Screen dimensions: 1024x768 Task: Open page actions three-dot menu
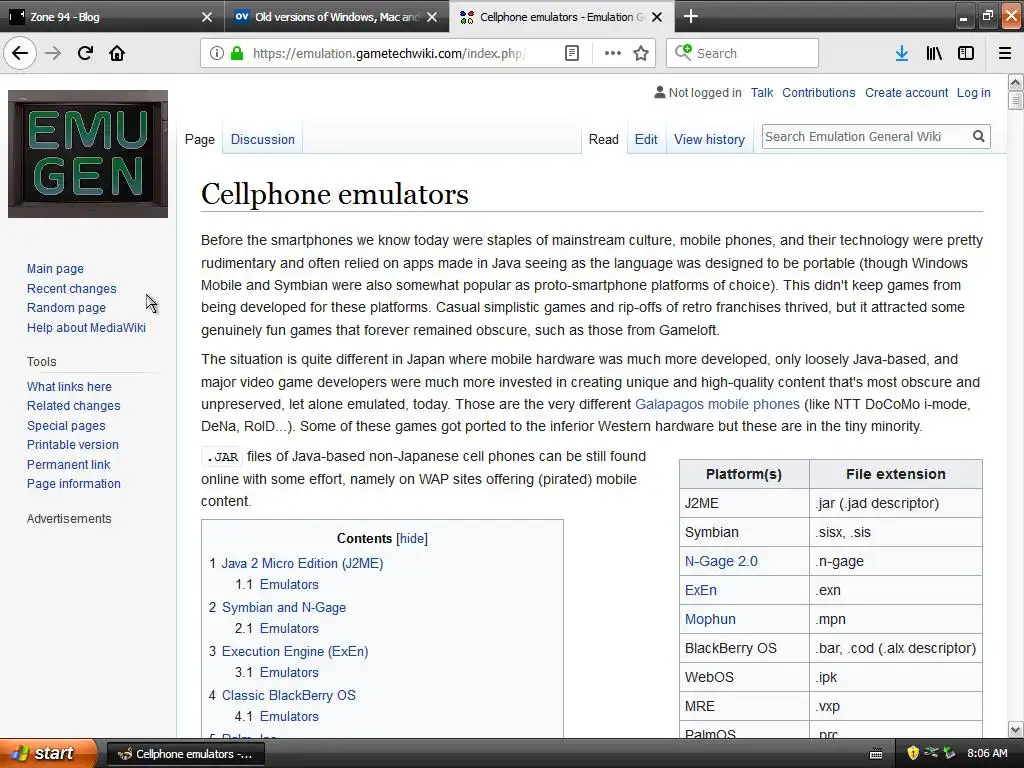[613, 53]
